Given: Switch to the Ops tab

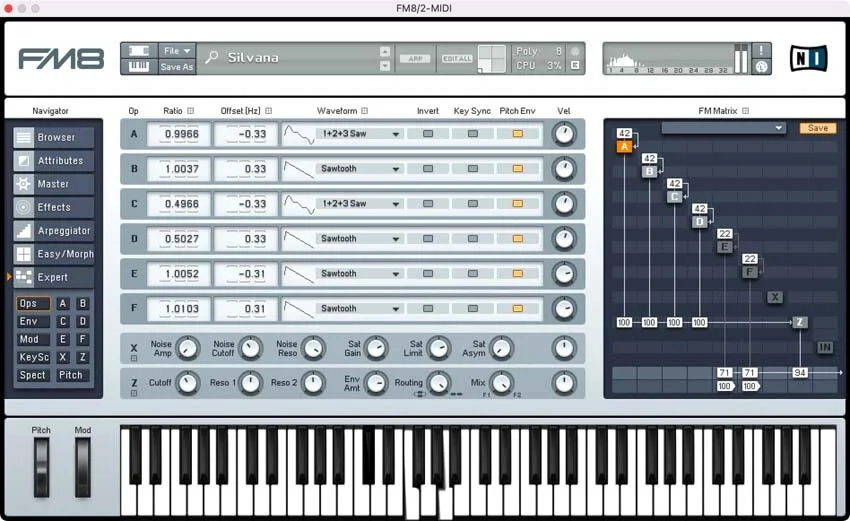Looking at the screenshot, I should [33, 304].
